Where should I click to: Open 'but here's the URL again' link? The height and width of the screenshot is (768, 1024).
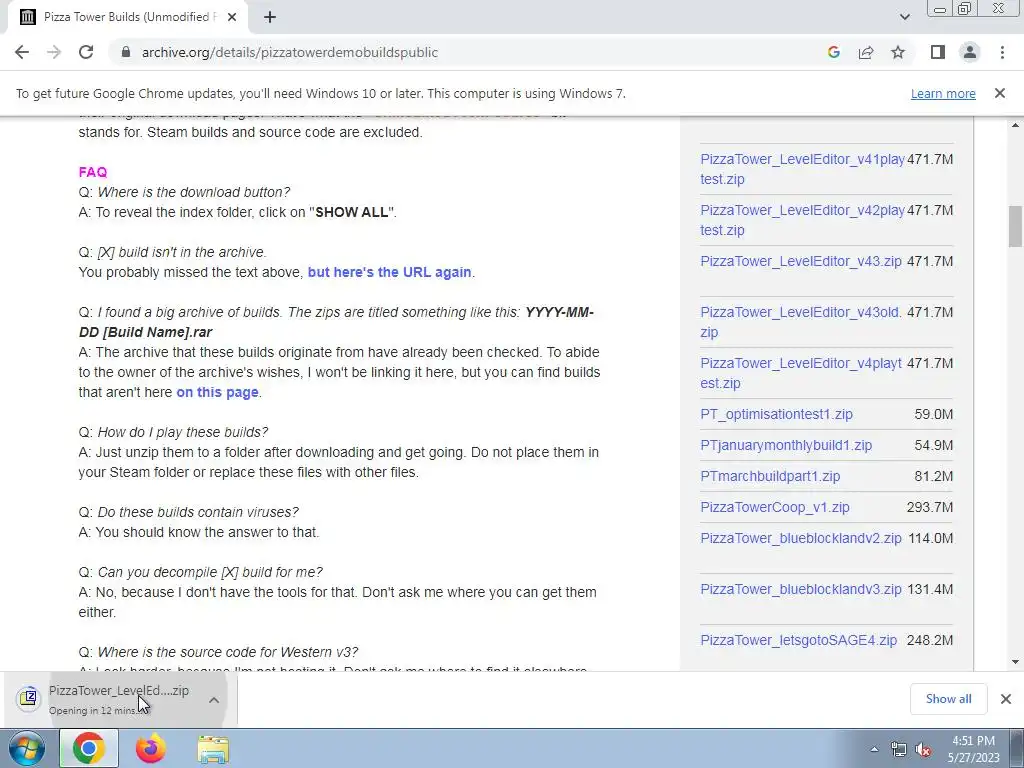(x=389, y=272)
